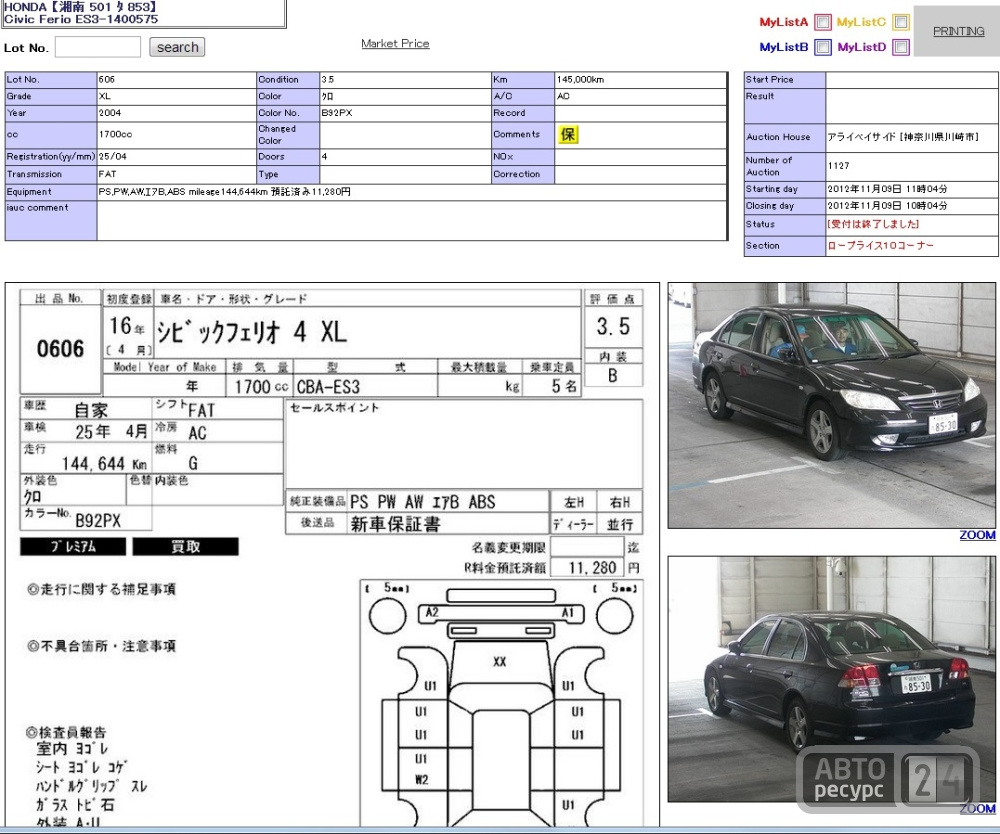Select the 145,000km mileage value
This screenshot has width=1000, height=834.
pos(580,80)
